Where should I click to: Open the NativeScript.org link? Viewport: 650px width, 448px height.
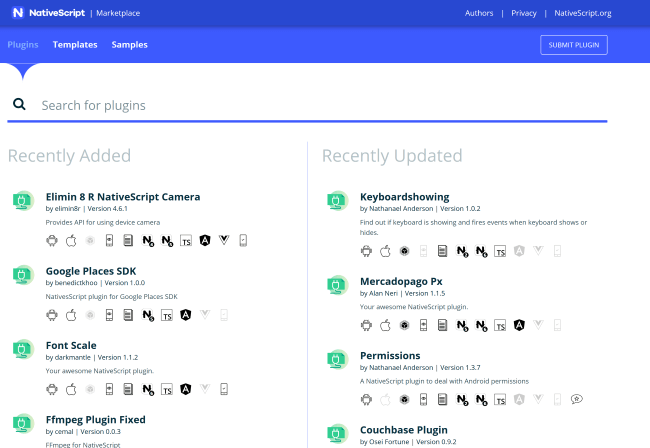coord(583,13)
